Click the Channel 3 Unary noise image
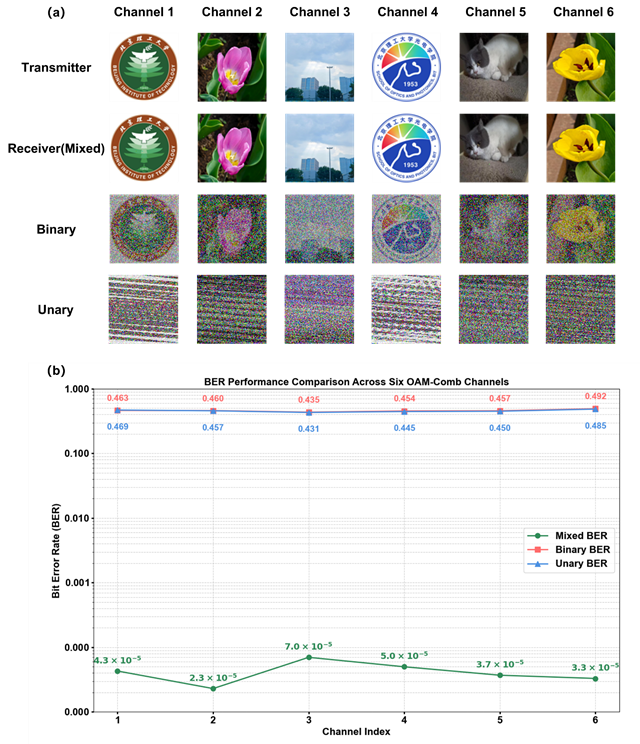Viewport: 640px width, 744px height. (x=319, y=309)
